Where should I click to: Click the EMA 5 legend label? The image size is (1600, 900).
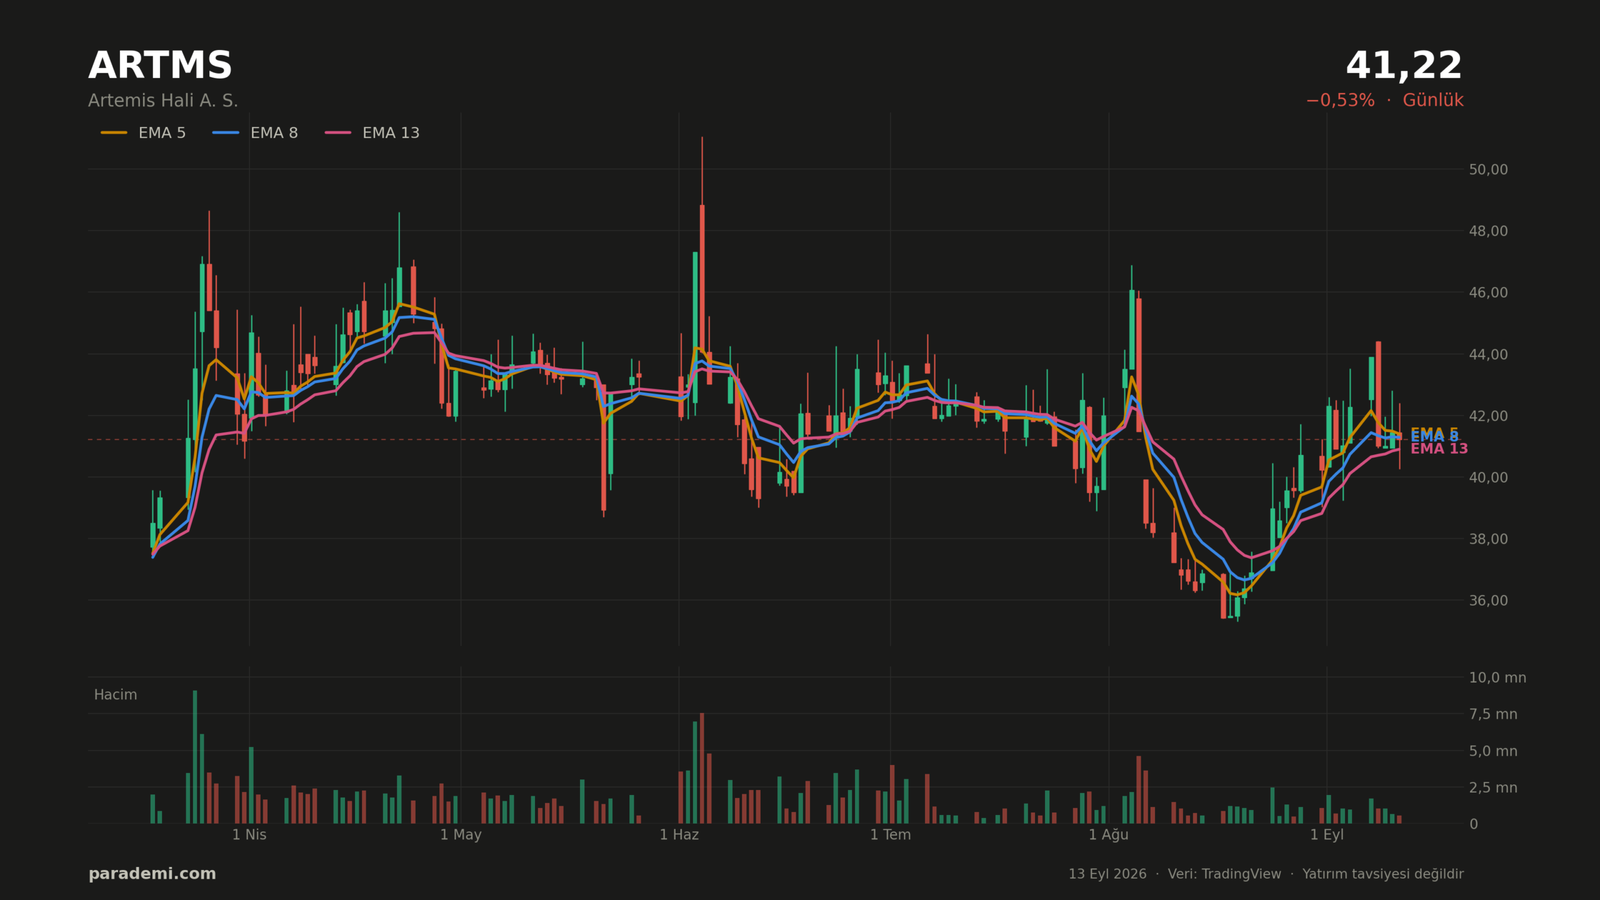click(162, 133)
